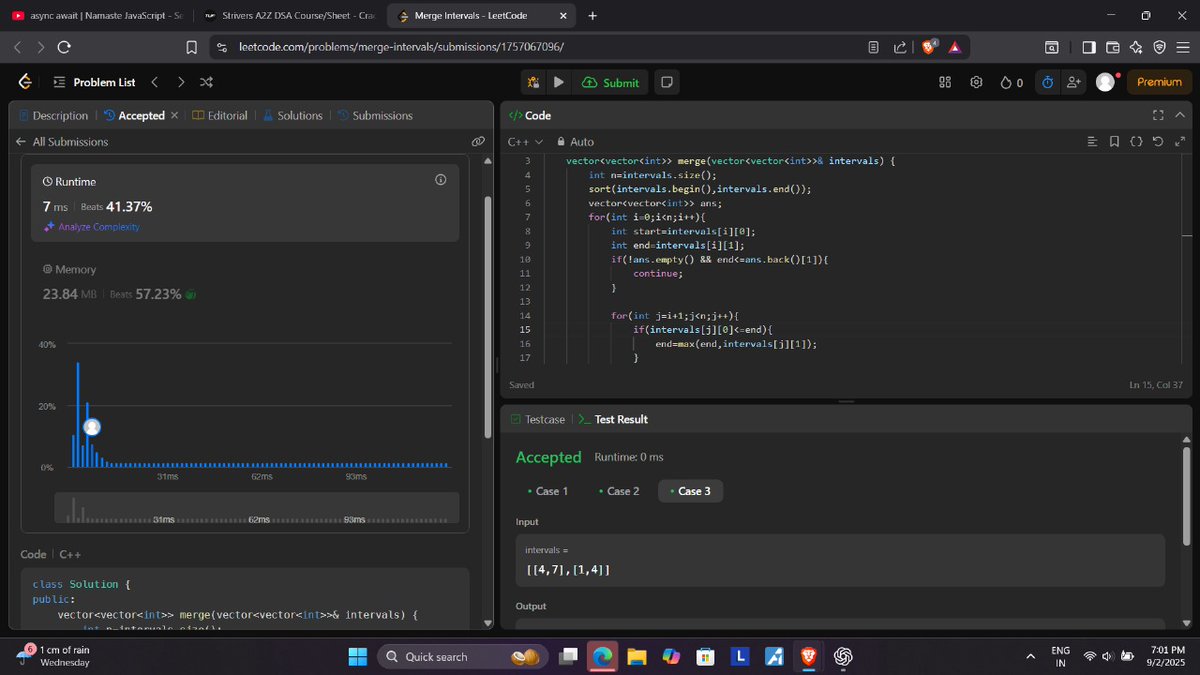1200x675 pixels.
Task: Open the C++ language dropdown
Action: pyautogui.click(x=526, y=142)
